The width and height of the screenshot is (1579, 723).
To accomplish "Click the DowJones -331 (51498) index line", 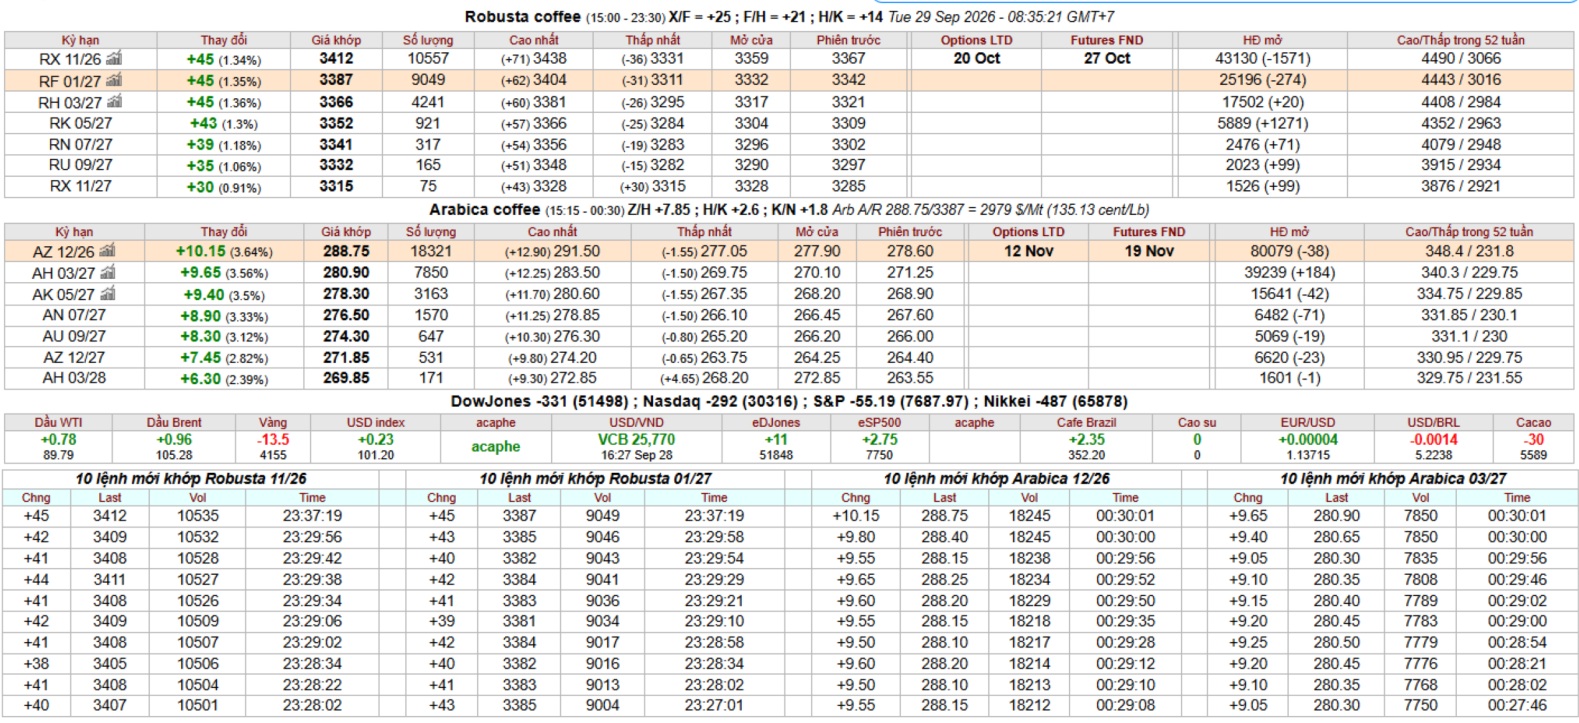I will [540, 401].
